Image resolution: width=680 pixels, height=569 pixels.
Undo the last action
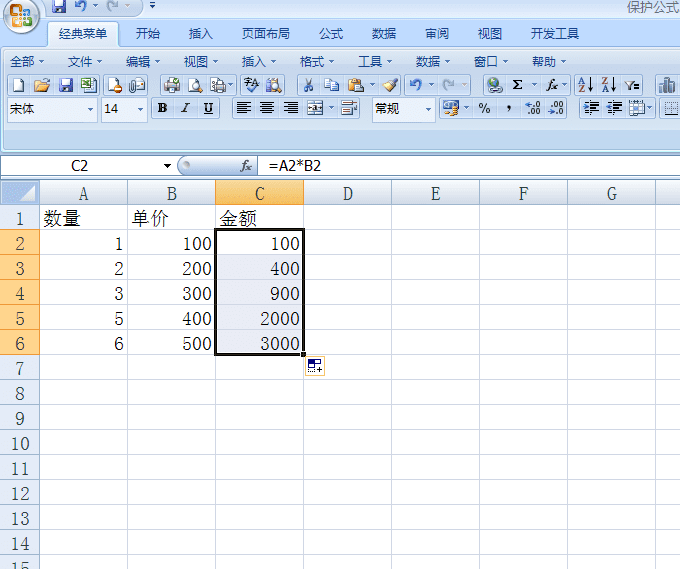415,85
